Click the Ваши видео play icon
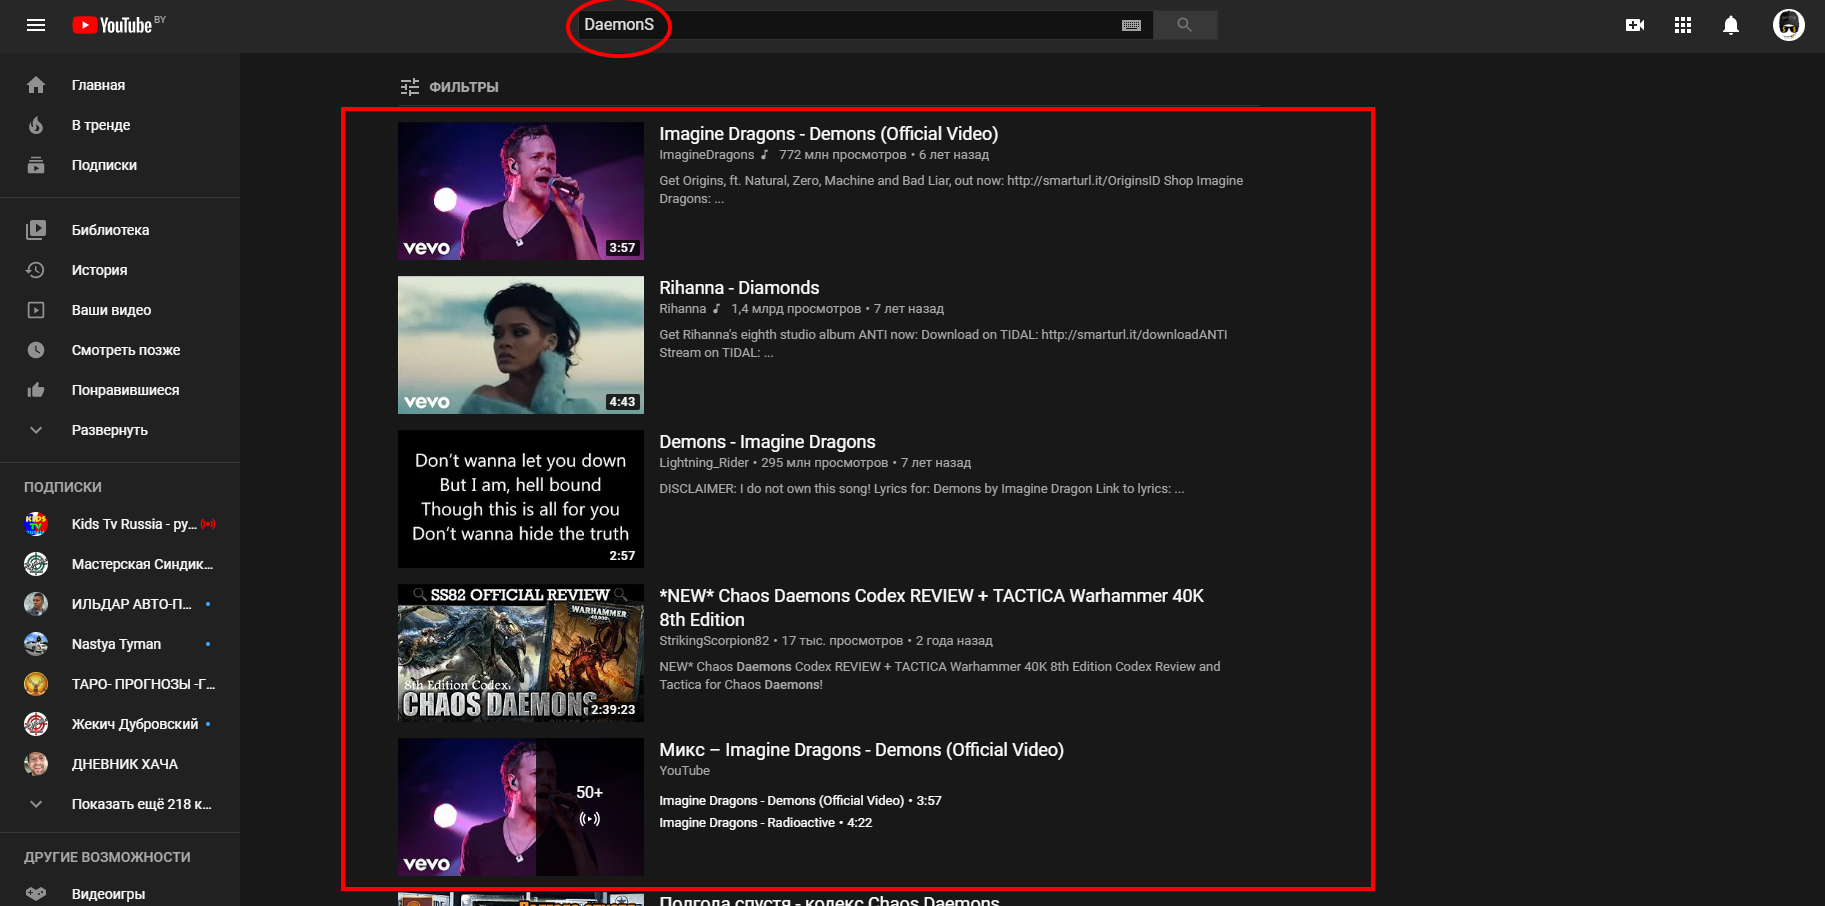 tap(36, 310)
